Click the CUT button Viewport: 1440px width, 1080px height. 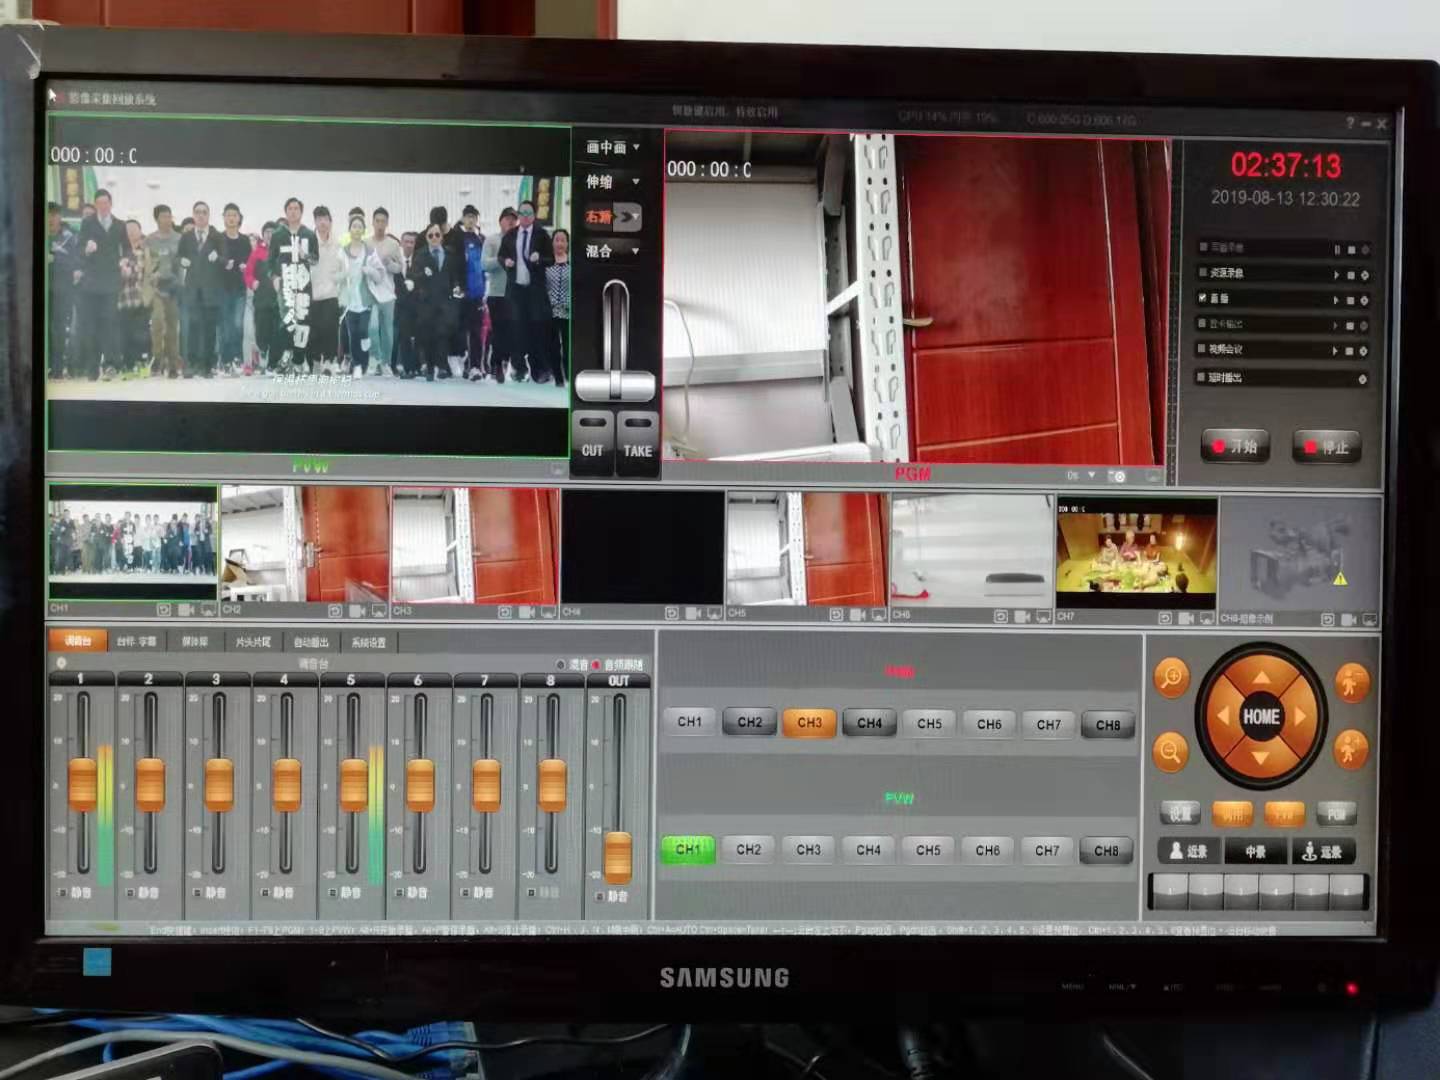(x=593, y=441)
